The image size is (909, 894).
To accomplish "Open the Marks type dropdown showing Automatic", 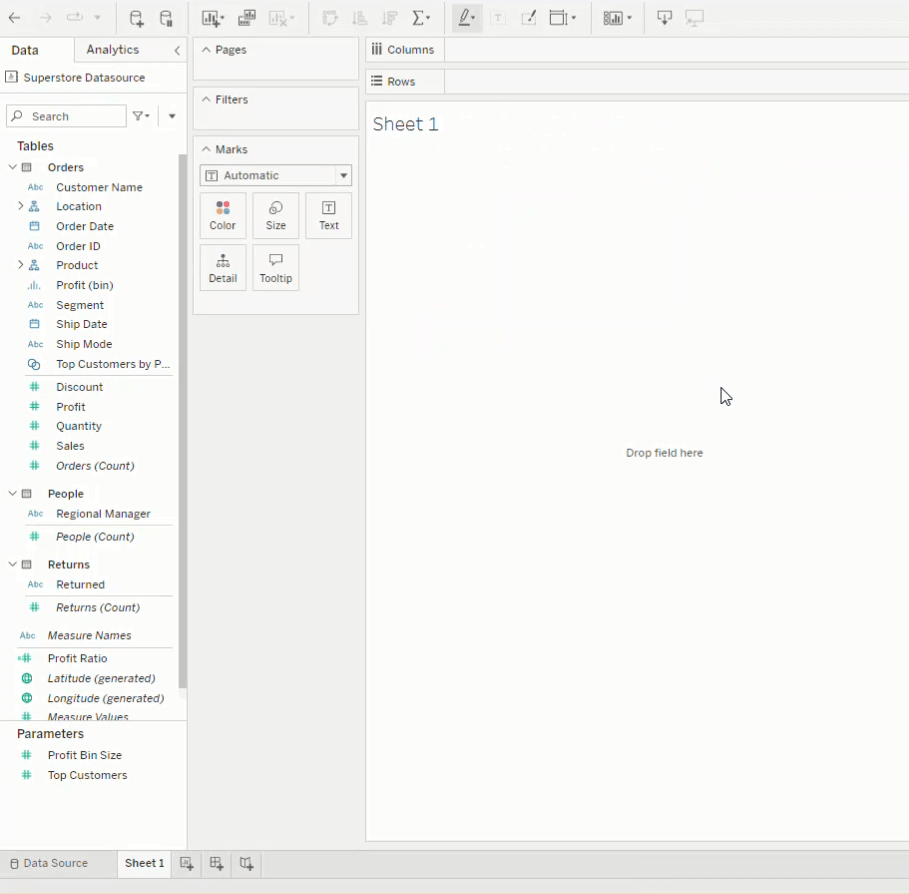I will point(343,175).
